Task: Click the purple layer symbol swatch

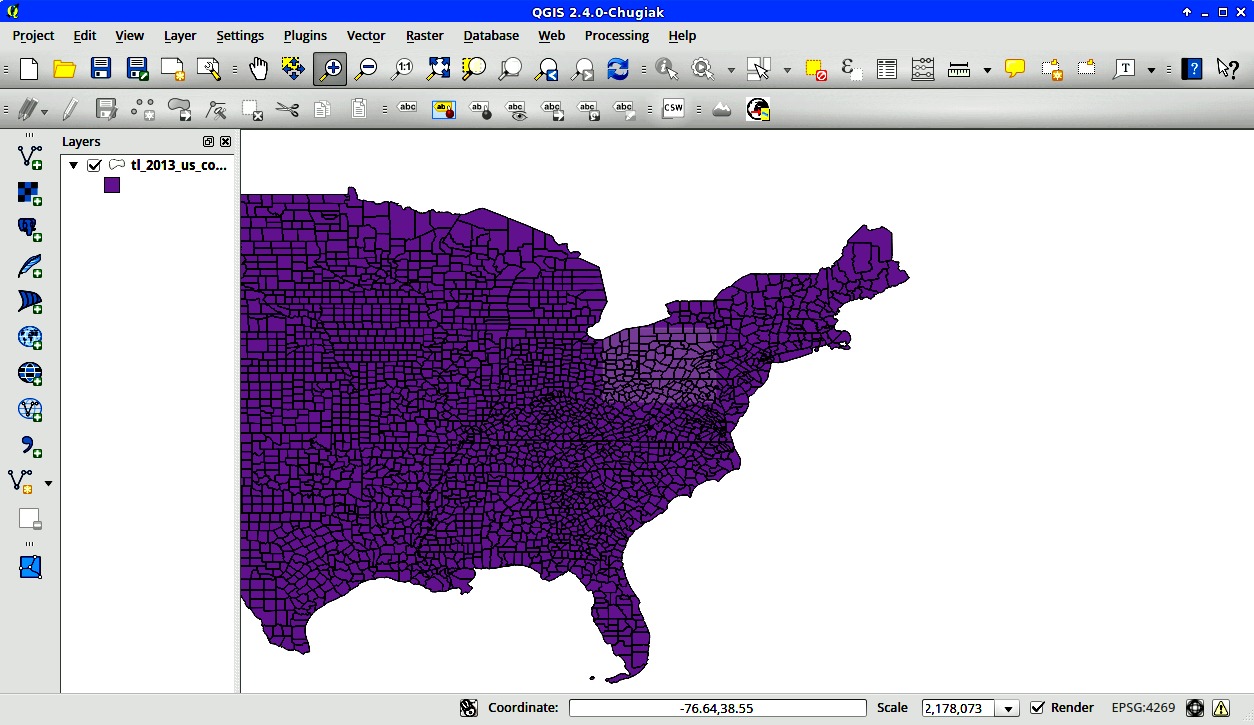Action: click(112, 185)
